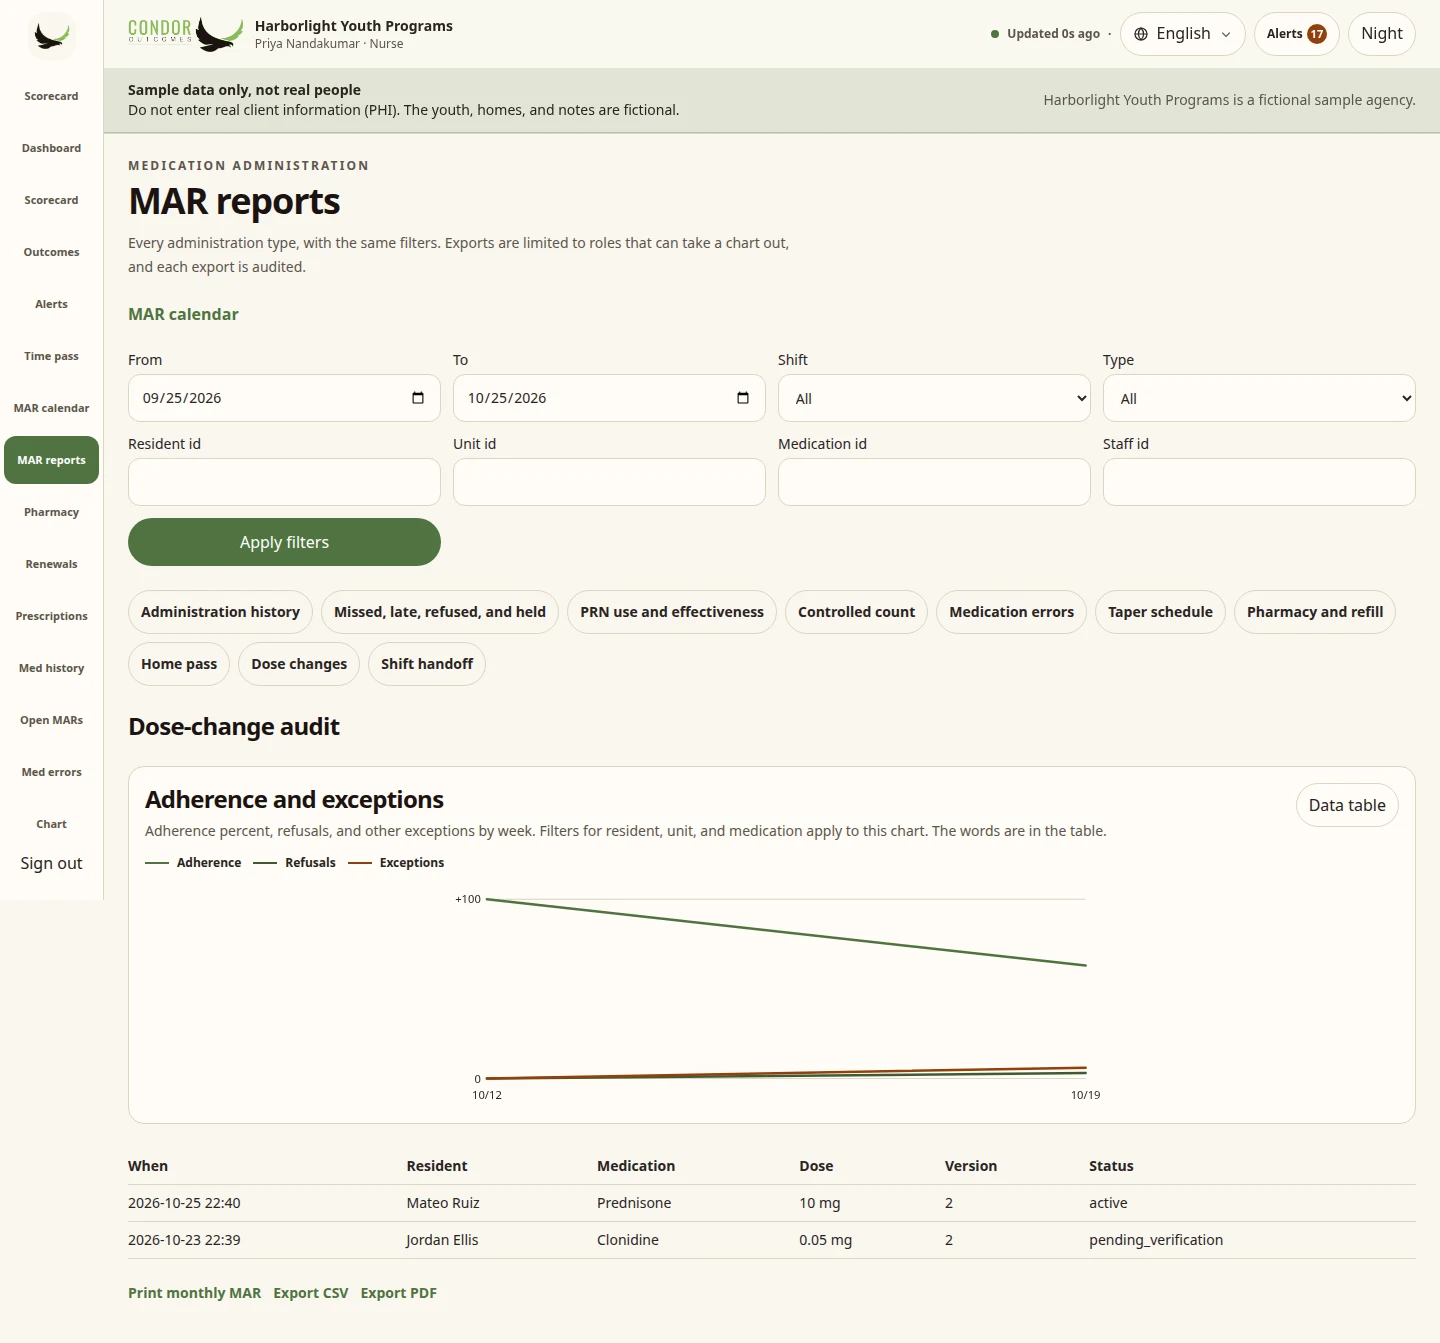Select Missed, late, refused, and held tab

pos(440,612)
